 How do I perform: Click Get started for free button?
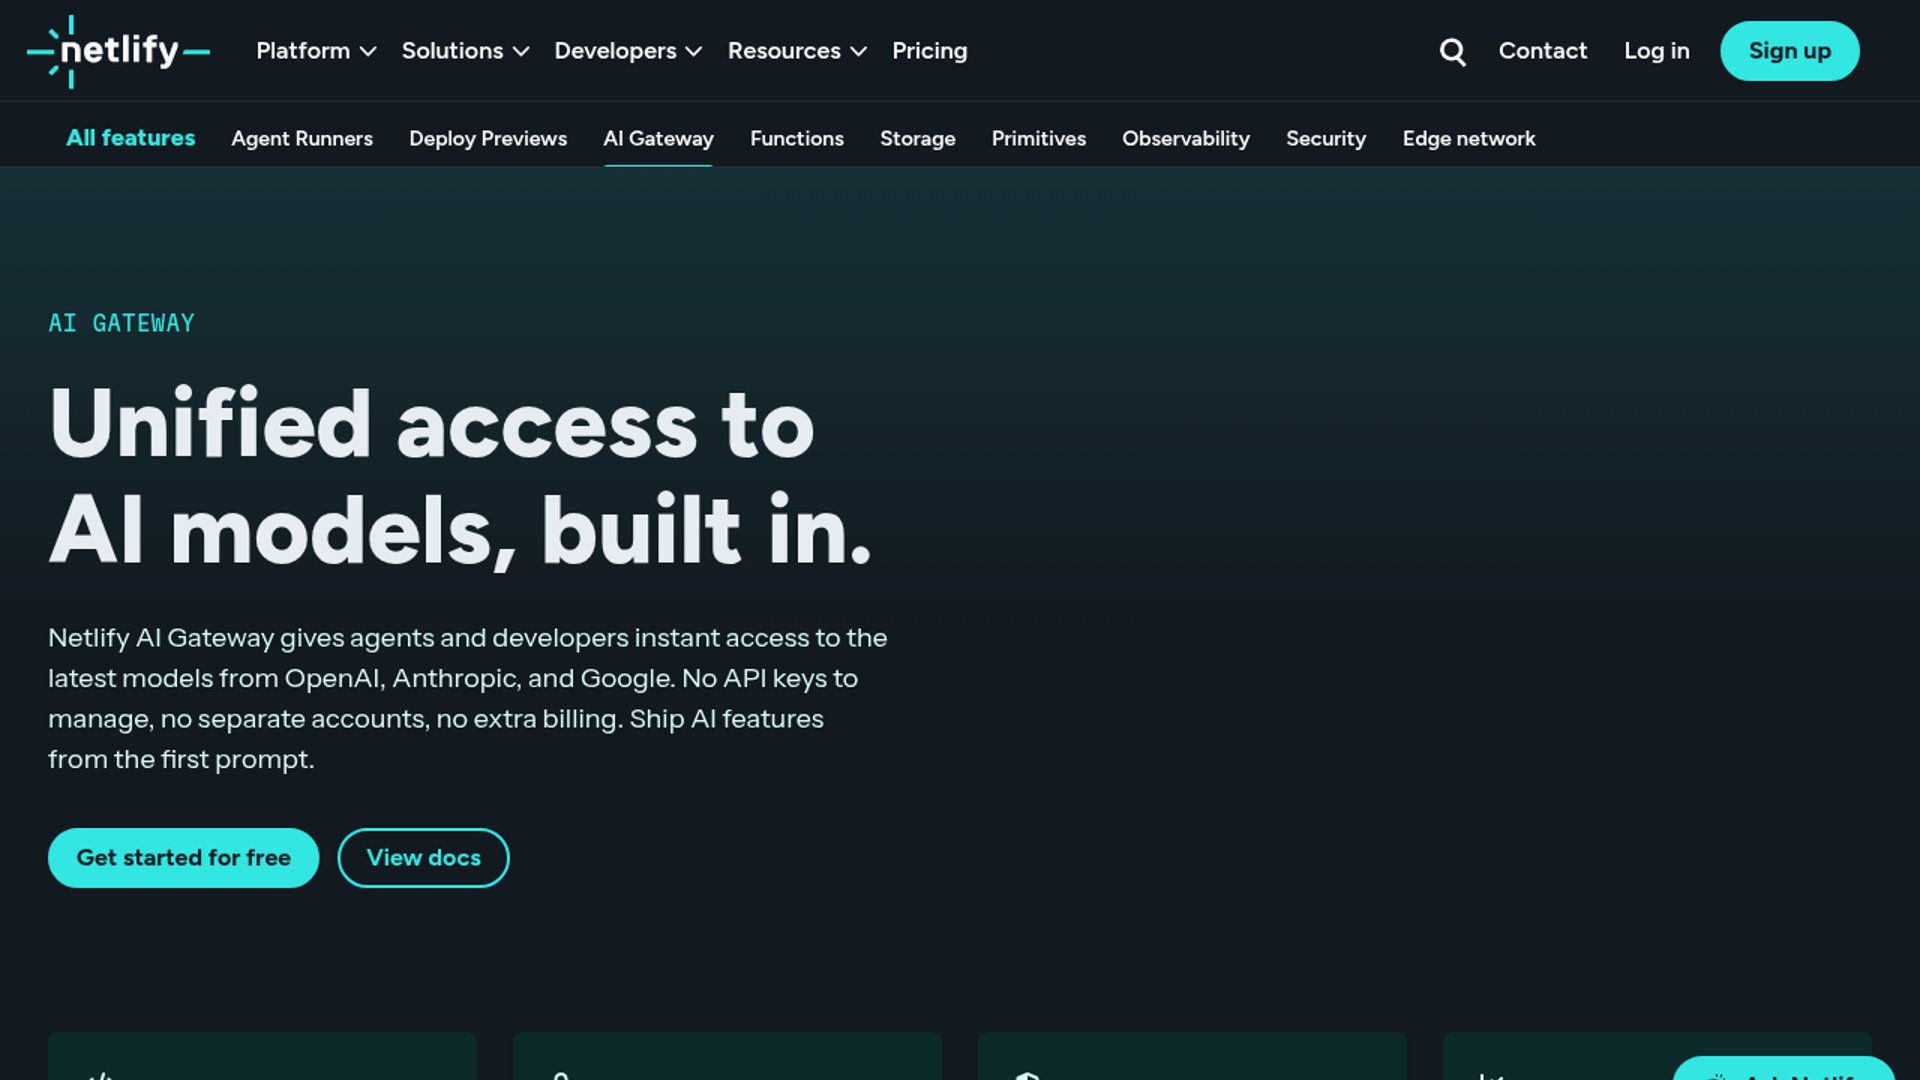click(183, 858)
